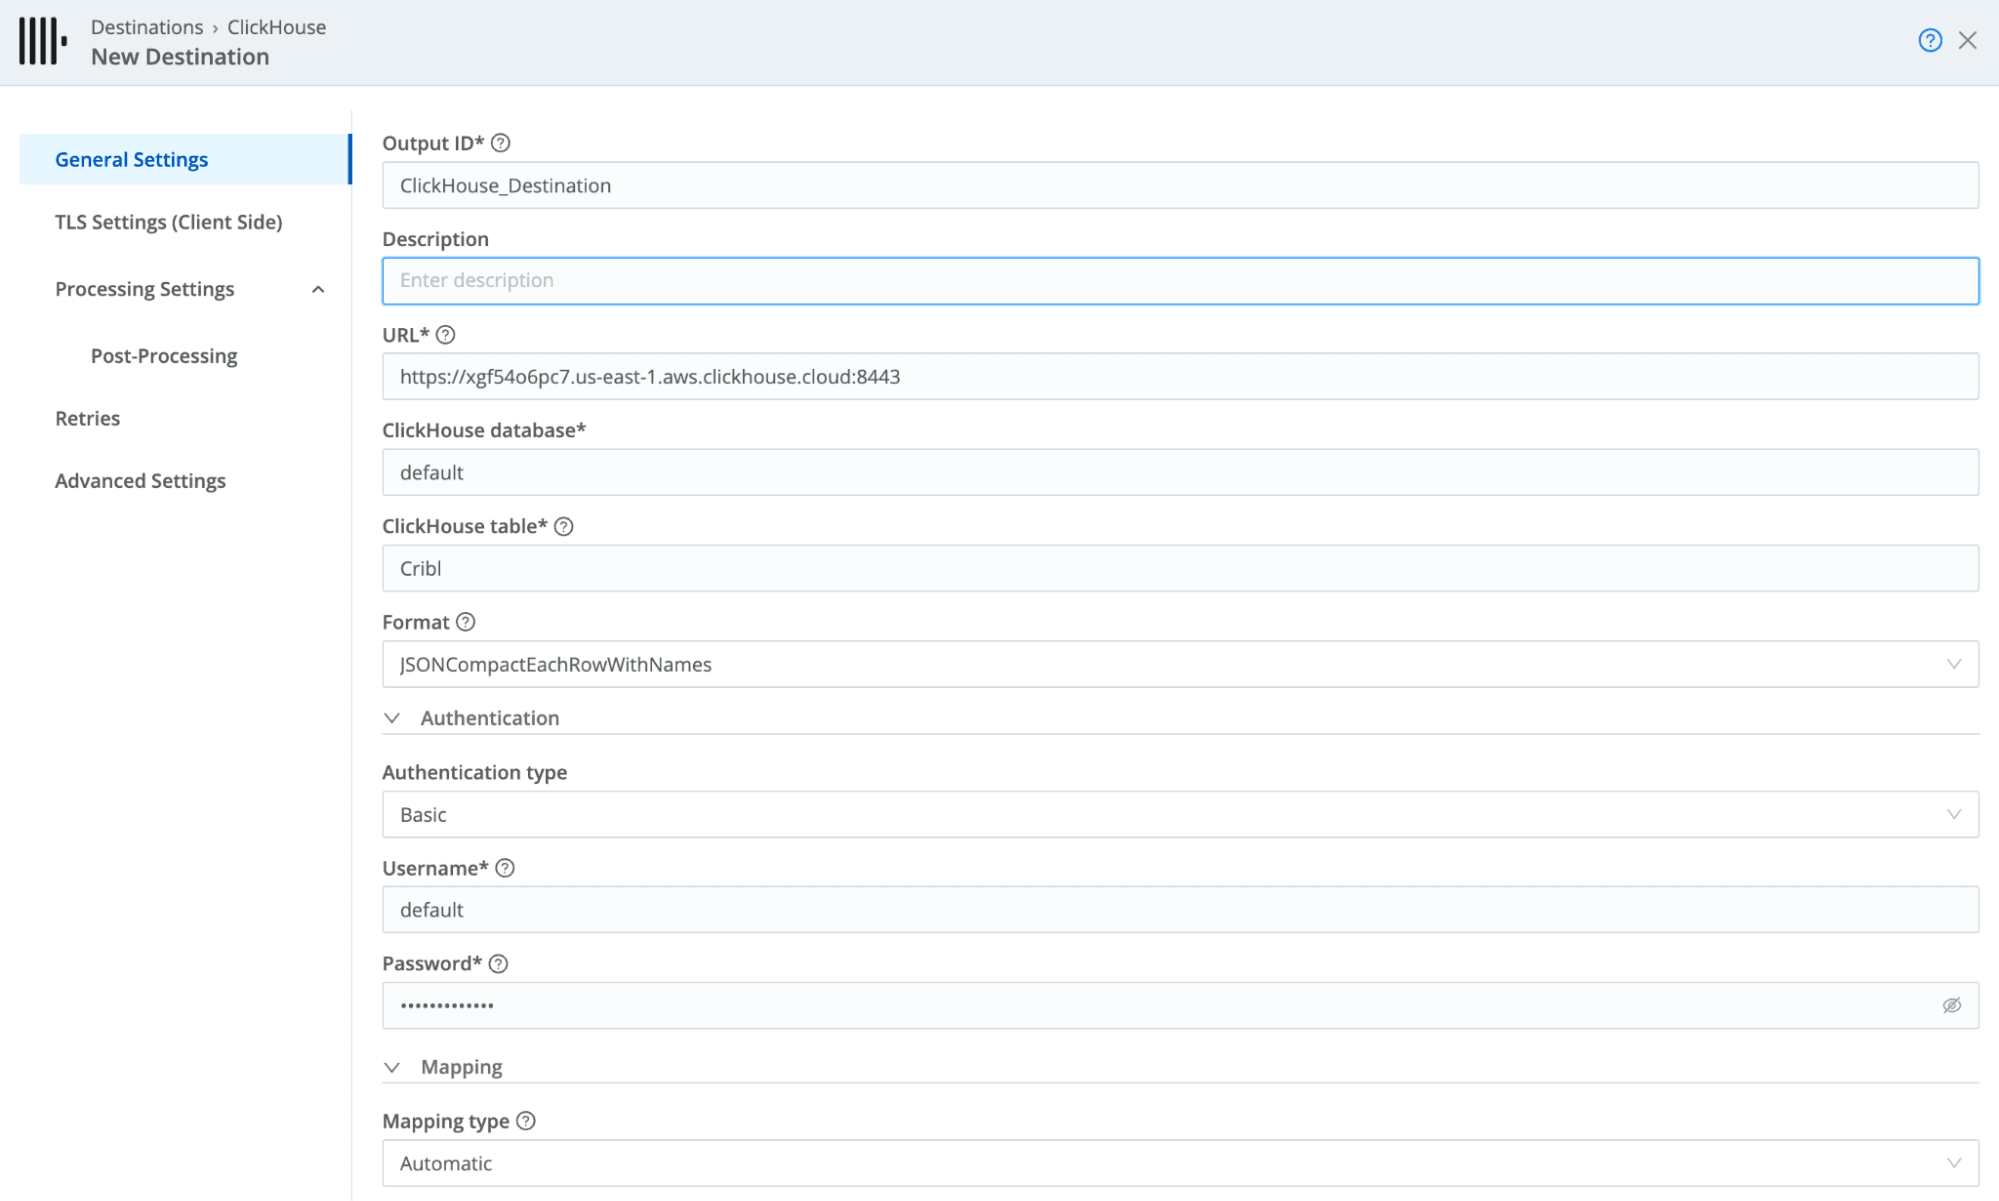Click Destinations breadcrumb link
The height and width of the screenshot is (1201, 1999).
146,27
